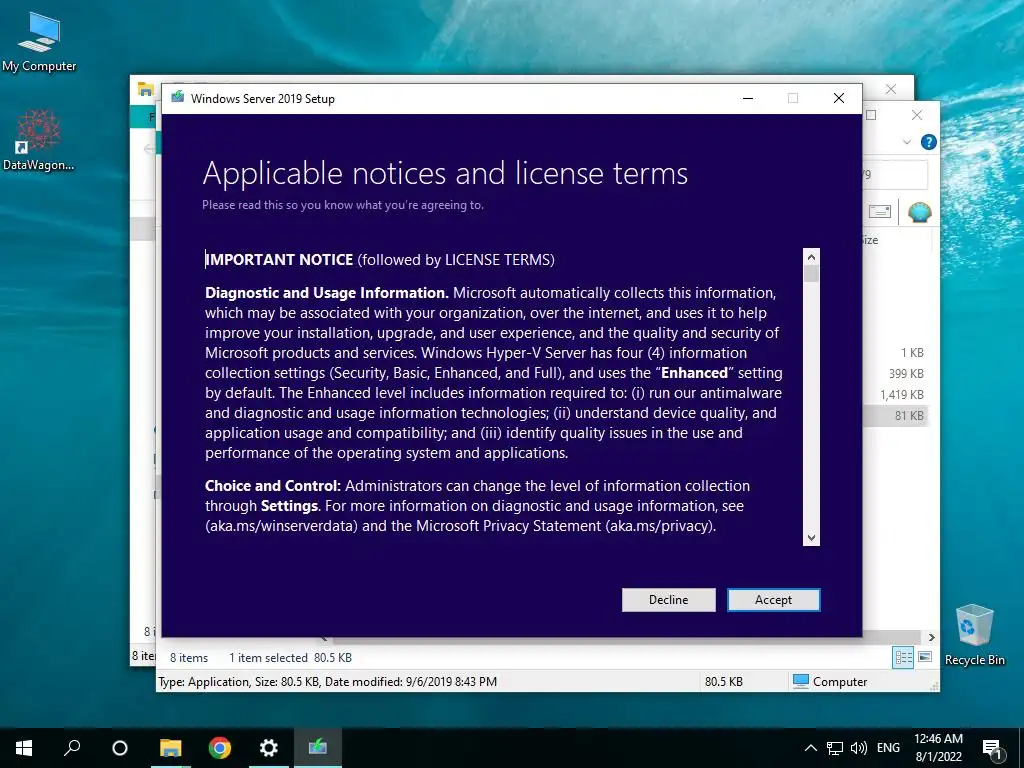
Task: Switch to Setup app on taskbar
Action: click(317, 748)
